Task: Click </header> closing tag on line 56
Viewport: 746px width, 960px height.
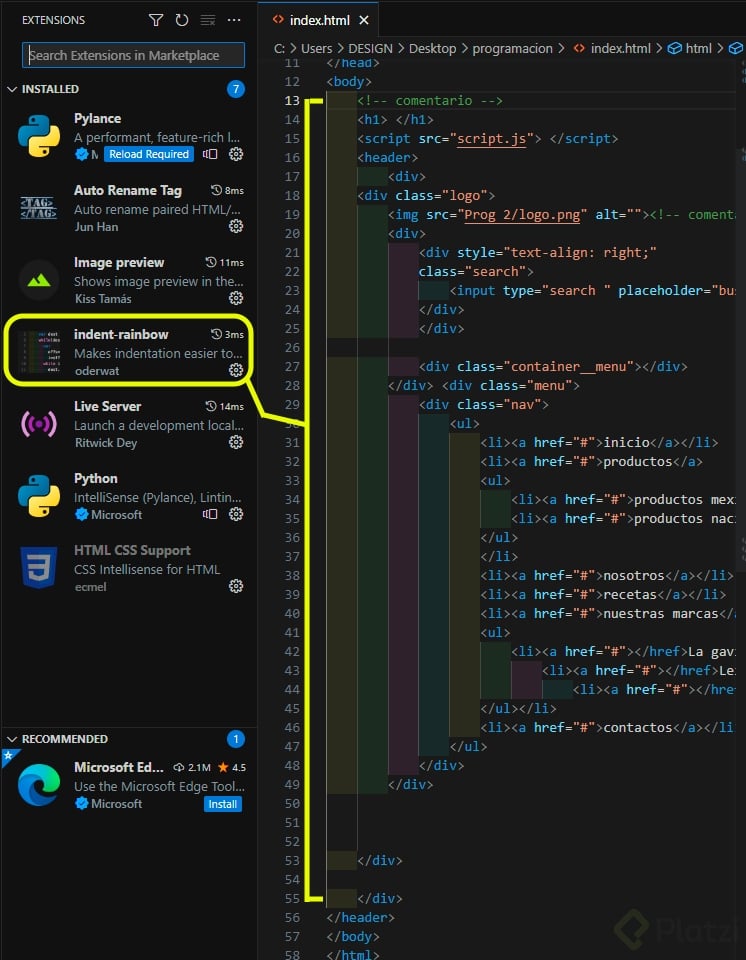Action: pos(361,917)
